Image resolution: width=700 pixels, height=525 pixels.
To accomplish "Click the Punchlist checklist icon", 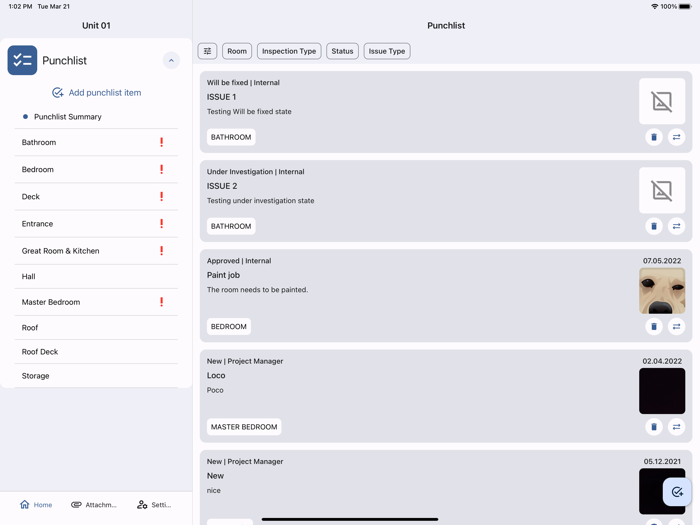I will [22, 60].
